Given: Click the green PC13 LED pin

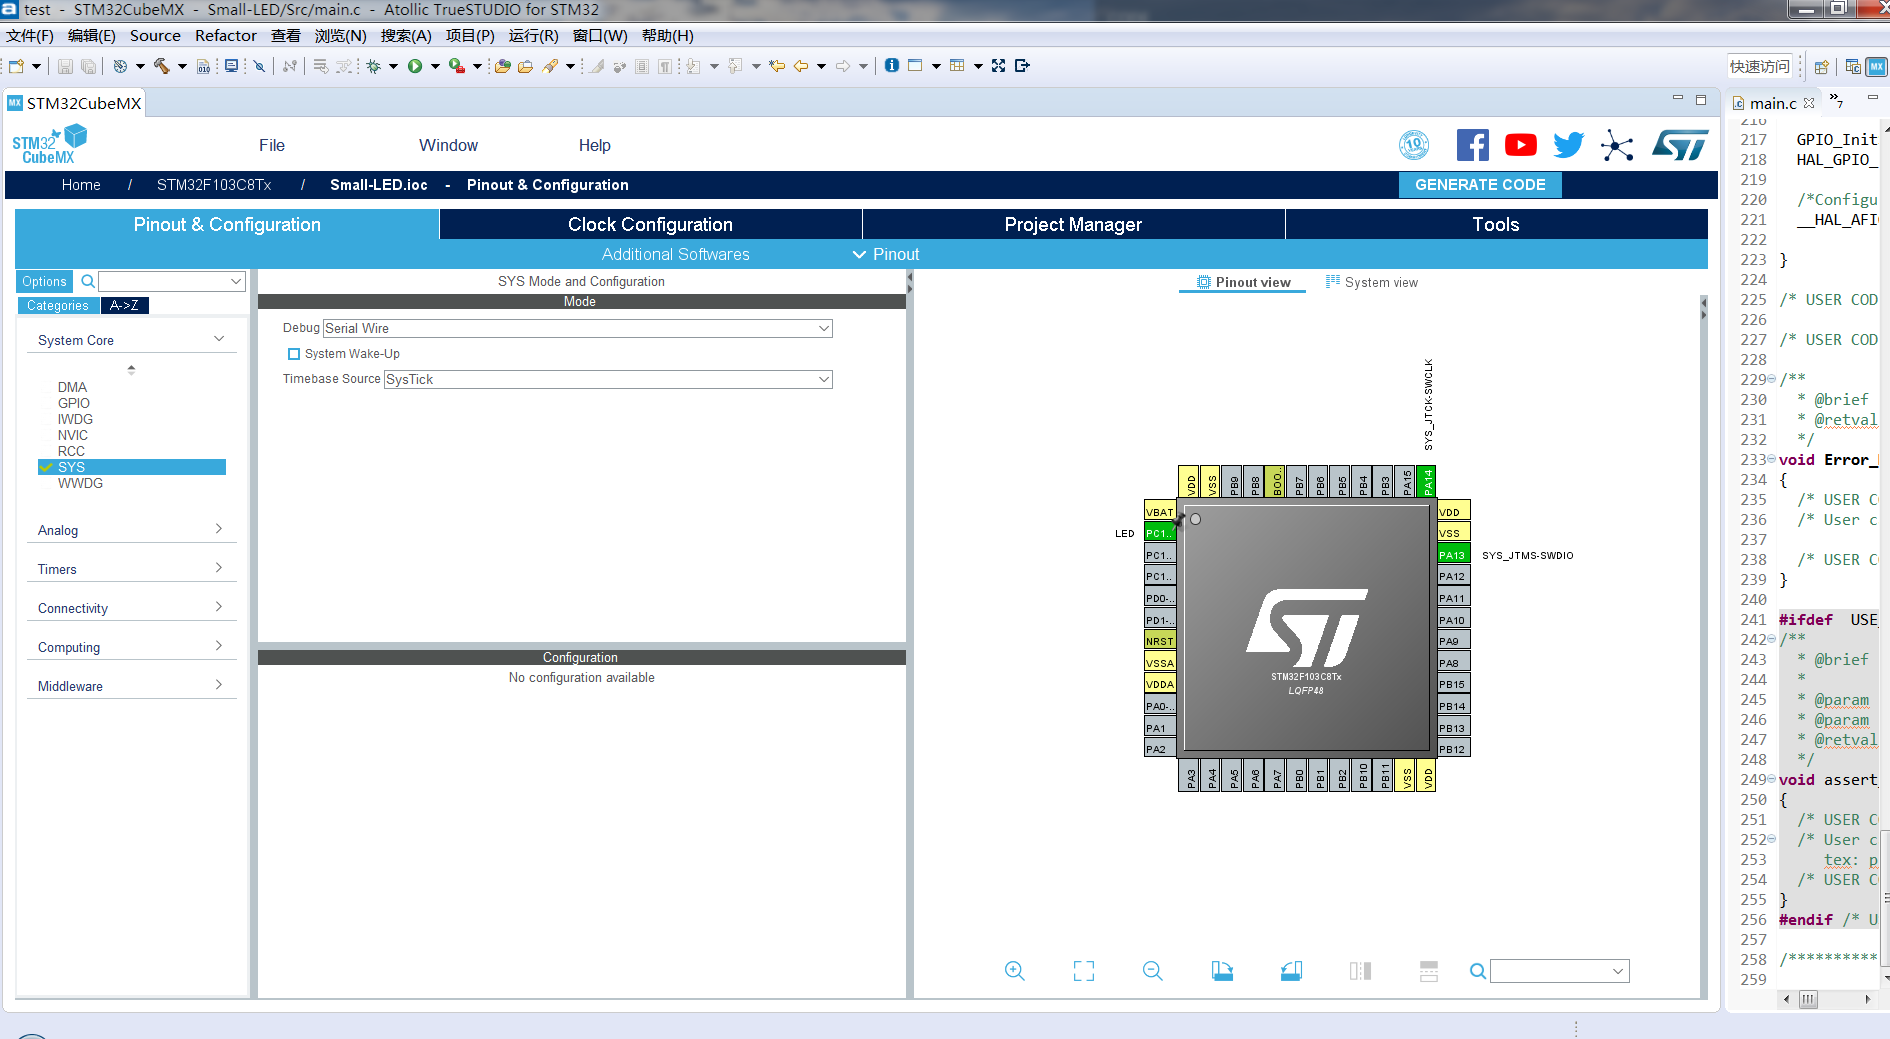Looking at the screenshot, I should tap(1160, 533).
